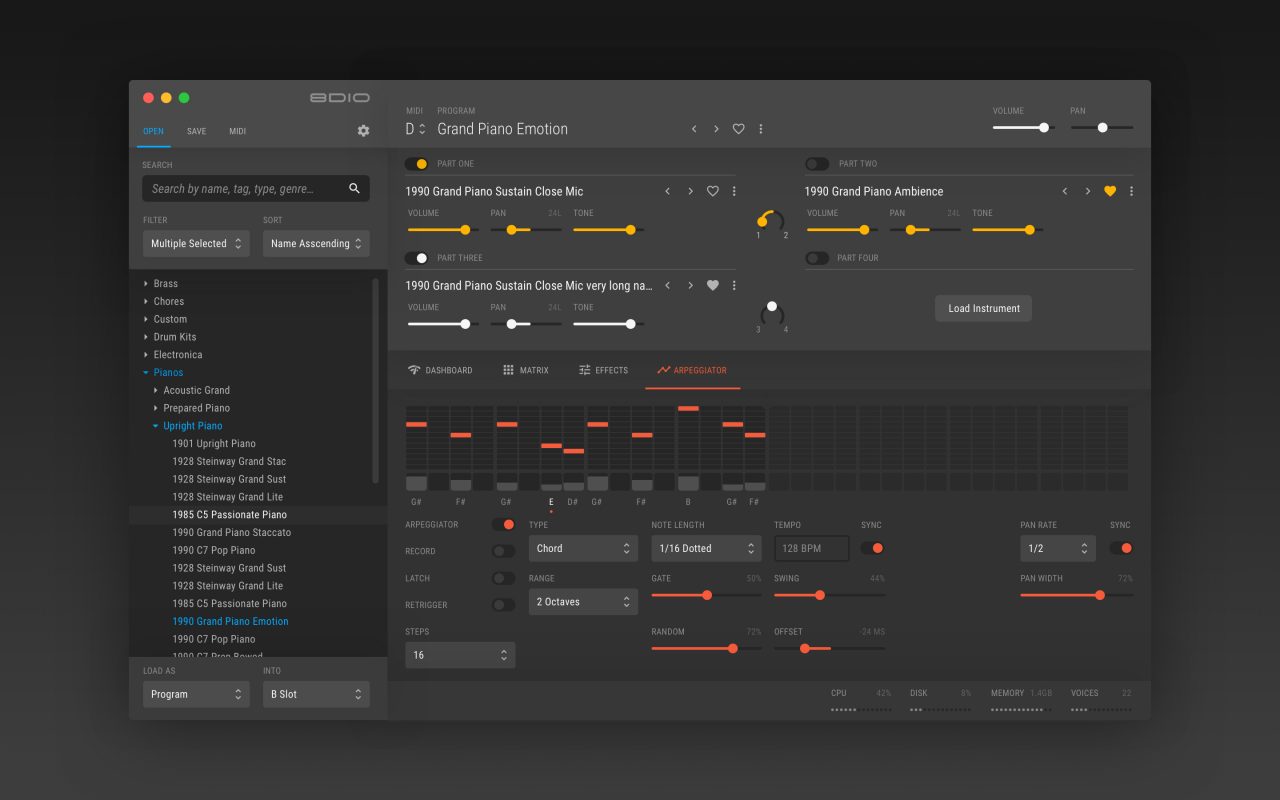Screen dimensions: 1280x800
Task: Go to next program with right arrow
Action: point(716,129)
